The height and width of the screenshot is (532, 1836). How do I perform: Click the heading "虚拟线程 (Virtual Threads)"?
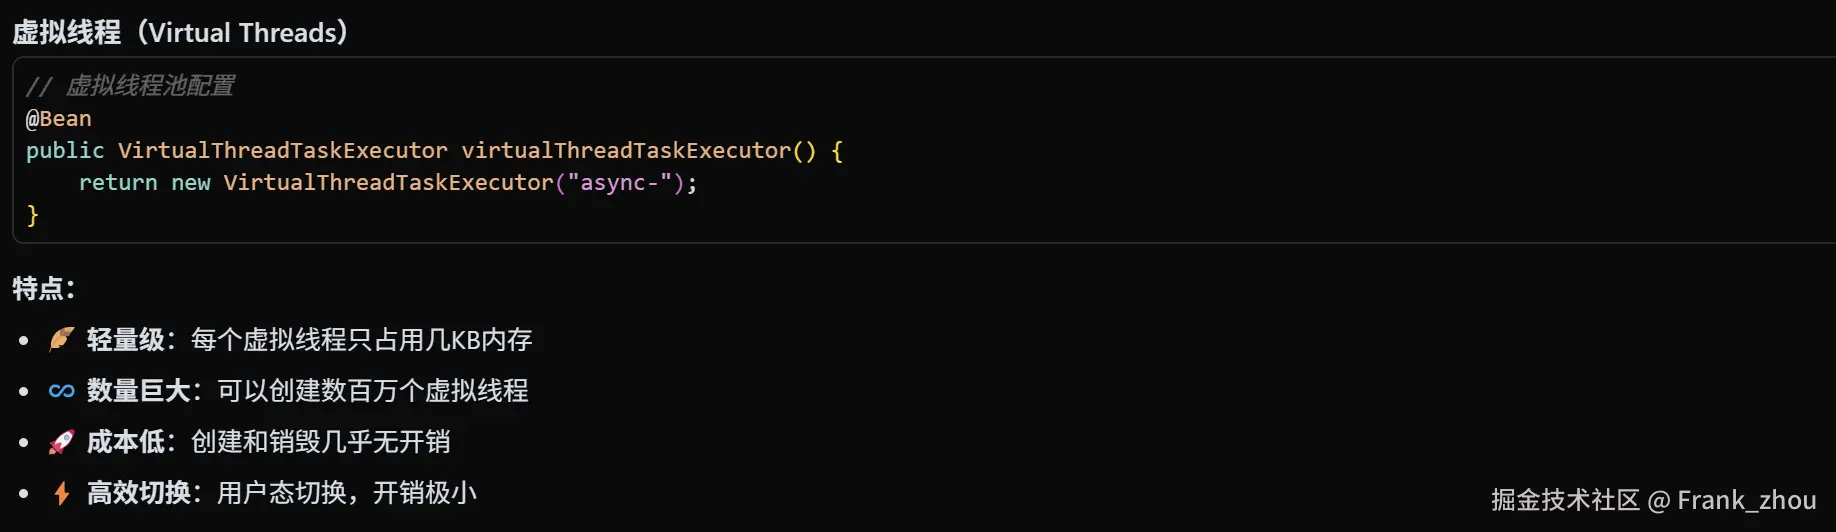pyautogui.click(x=180, y=33)
